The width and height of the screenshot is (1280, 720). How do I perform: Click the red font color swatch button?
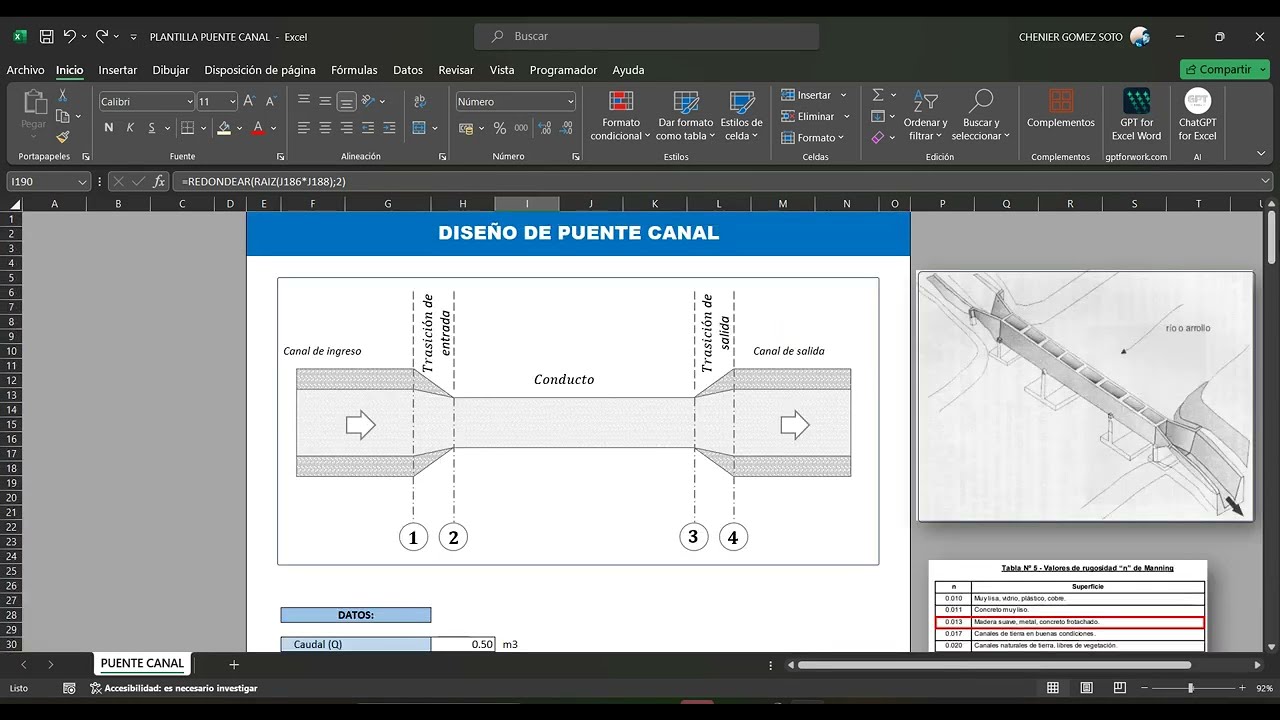(258, 128)
